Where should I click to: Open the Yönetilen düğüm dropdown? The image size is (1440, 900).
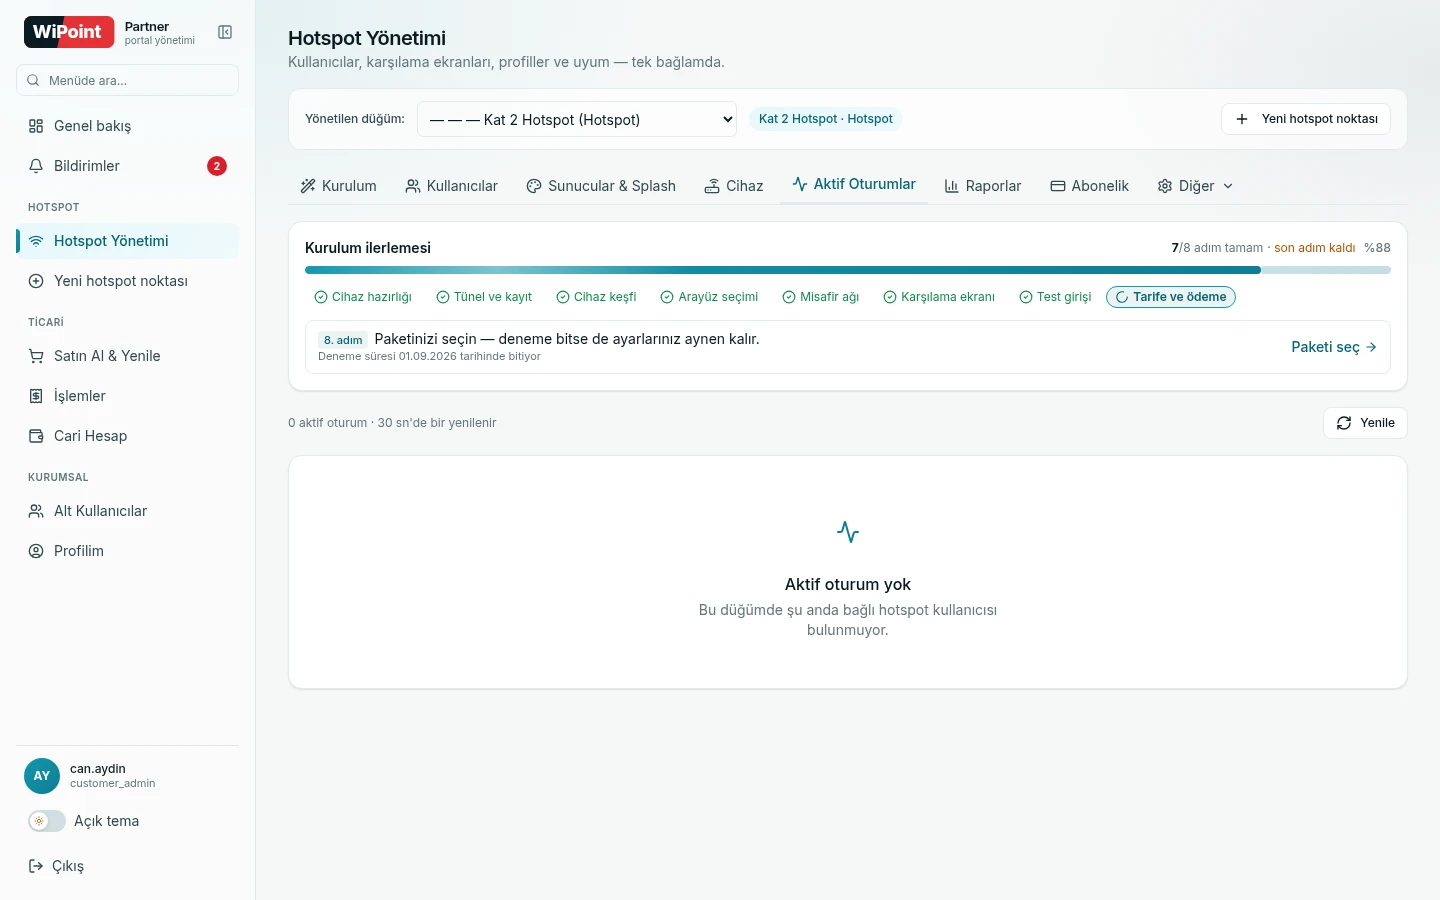point(577,119)
